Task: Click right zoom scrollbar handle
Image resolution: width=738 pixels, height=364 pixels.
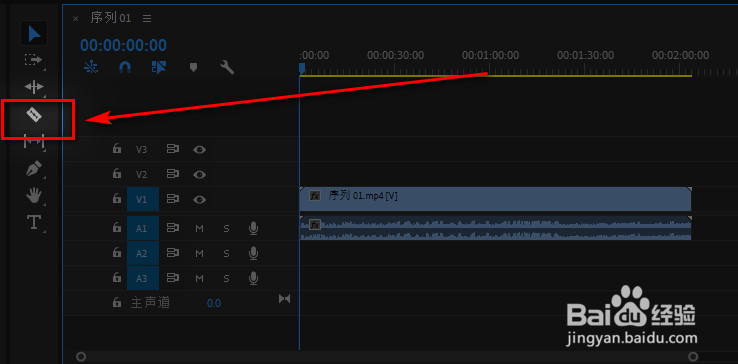Action: 693,356
